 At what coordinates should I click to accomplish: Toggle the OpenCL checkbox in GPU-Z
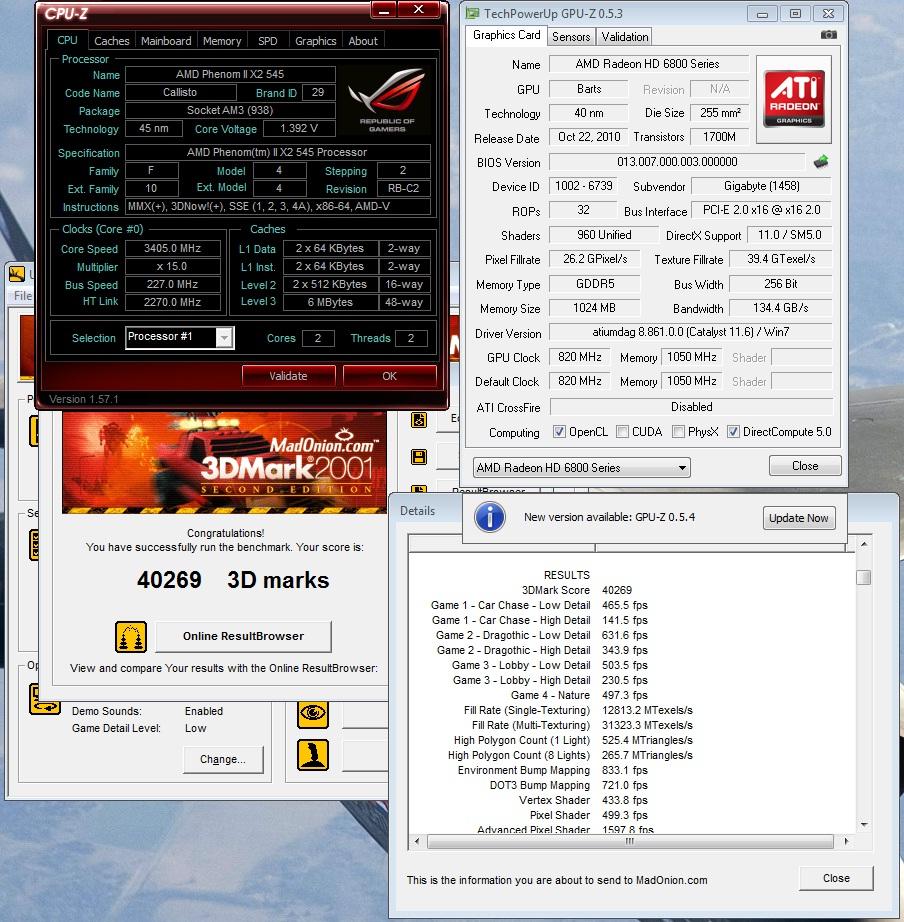click(x=559, y=432)
